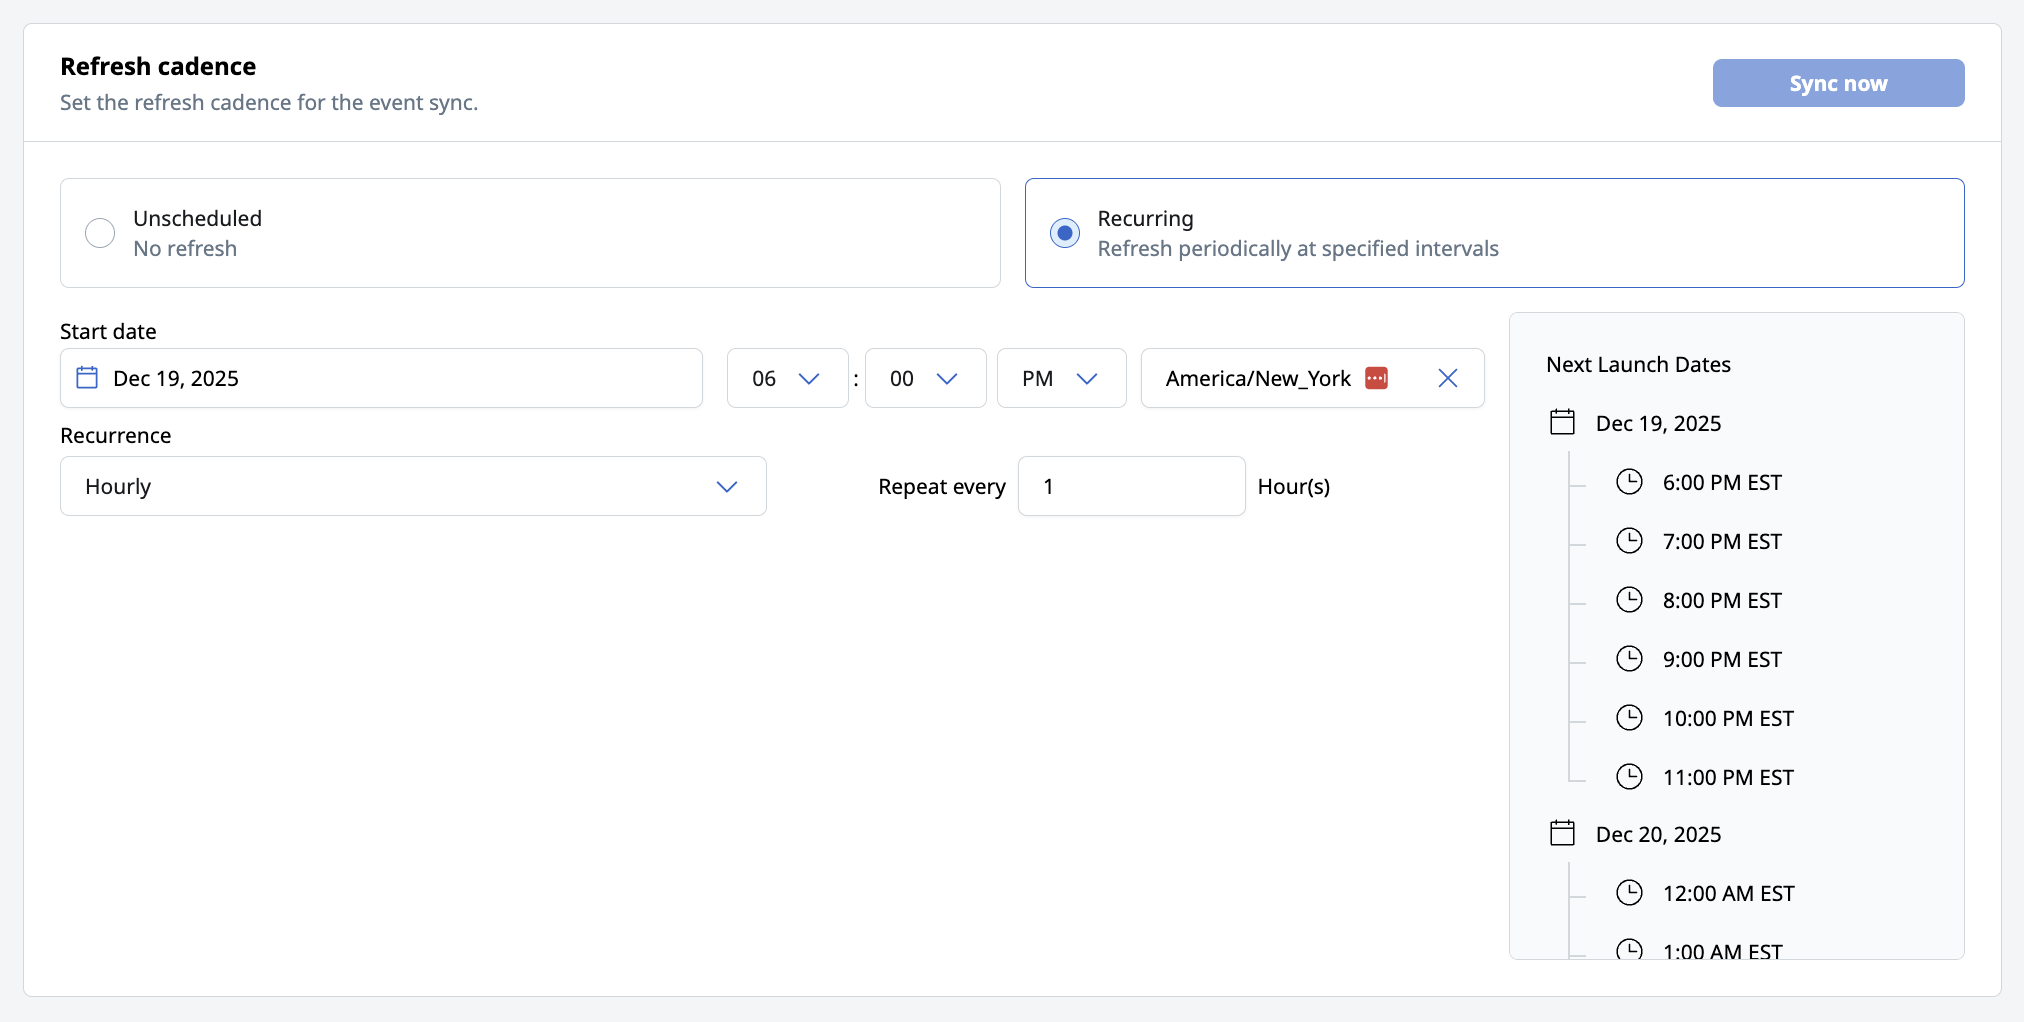Click clock icon next to 6:00 PM EST
The image size is (2024, 1022).
point(1629,482)
